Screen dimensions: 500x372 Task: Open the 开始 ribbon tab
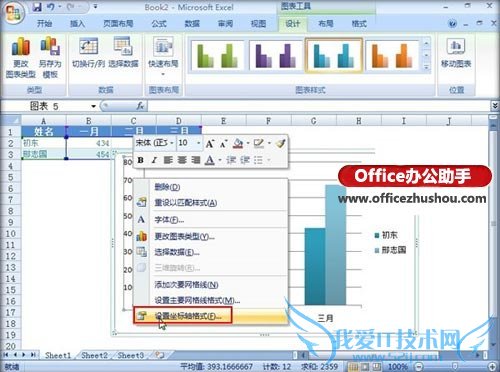tap(44, 24)
